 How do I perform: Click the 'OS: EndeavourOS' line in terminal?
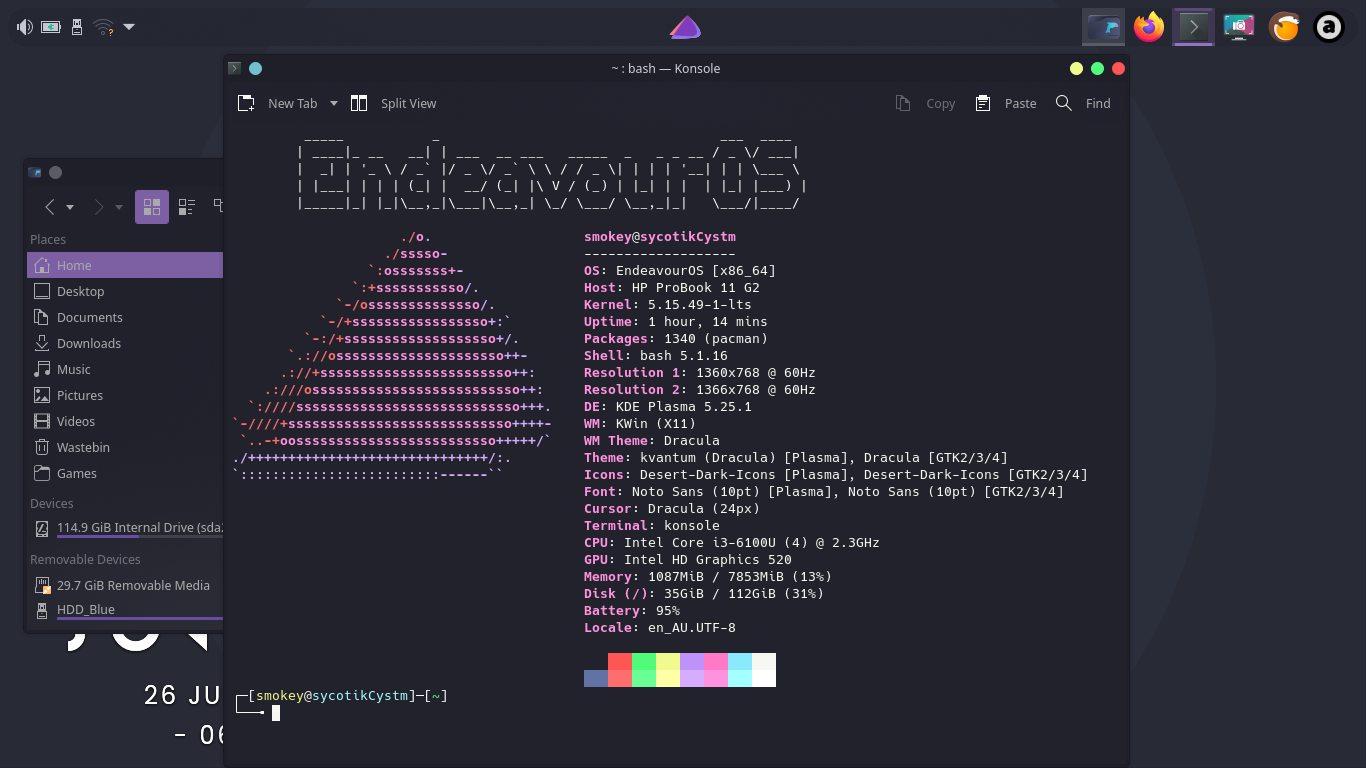coord(680,271)
